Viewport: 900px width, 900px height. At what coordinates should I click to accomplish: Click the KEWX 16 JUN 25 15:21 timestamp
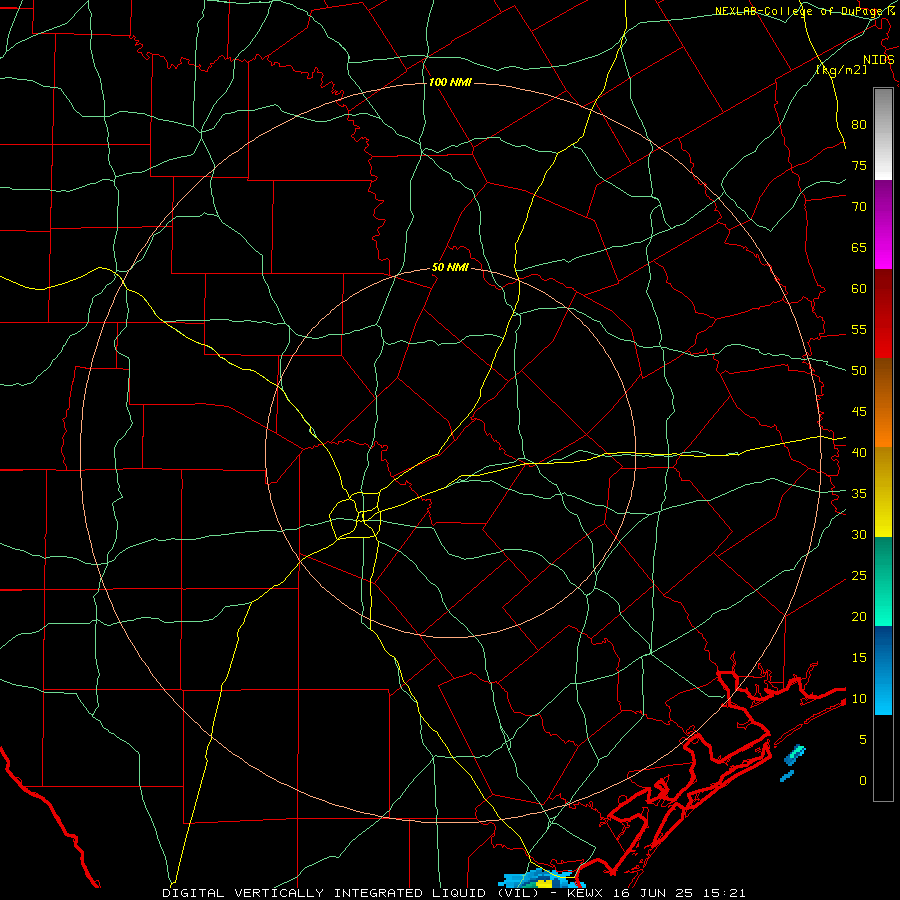pyautogui.click(x=656, y=893)
